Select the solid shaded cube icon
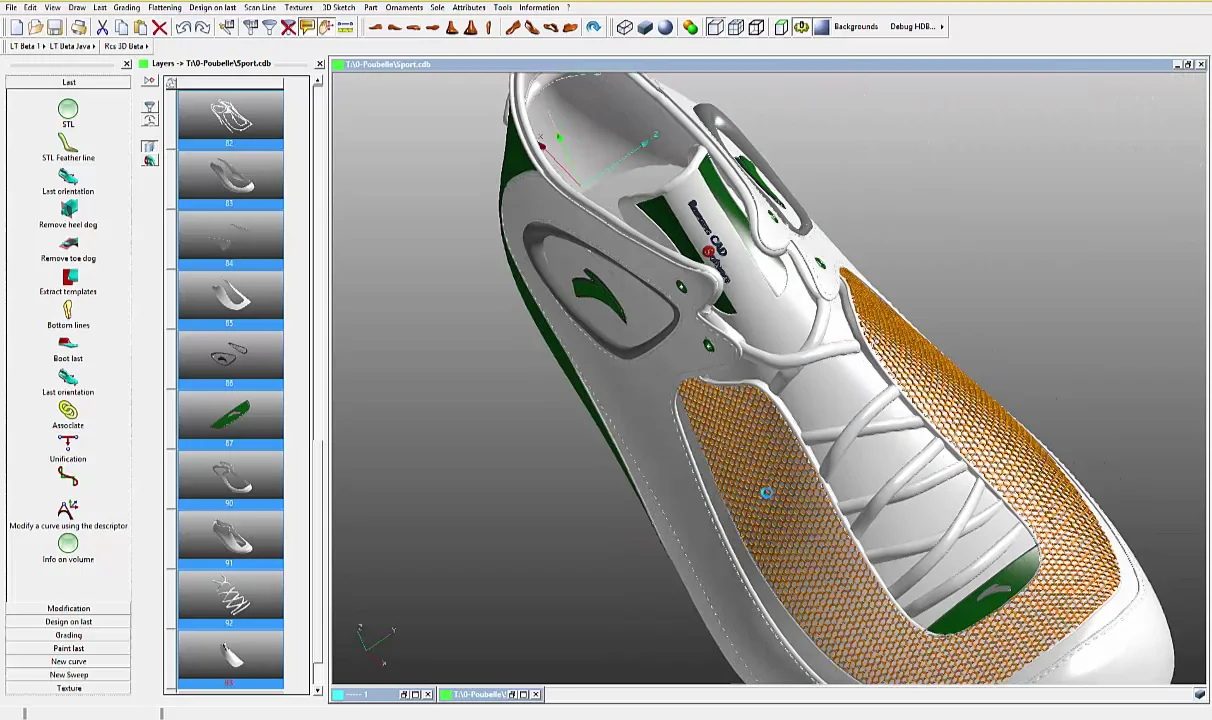The height and width of the screenshot is (720, 1212). (x=645, y=27)
